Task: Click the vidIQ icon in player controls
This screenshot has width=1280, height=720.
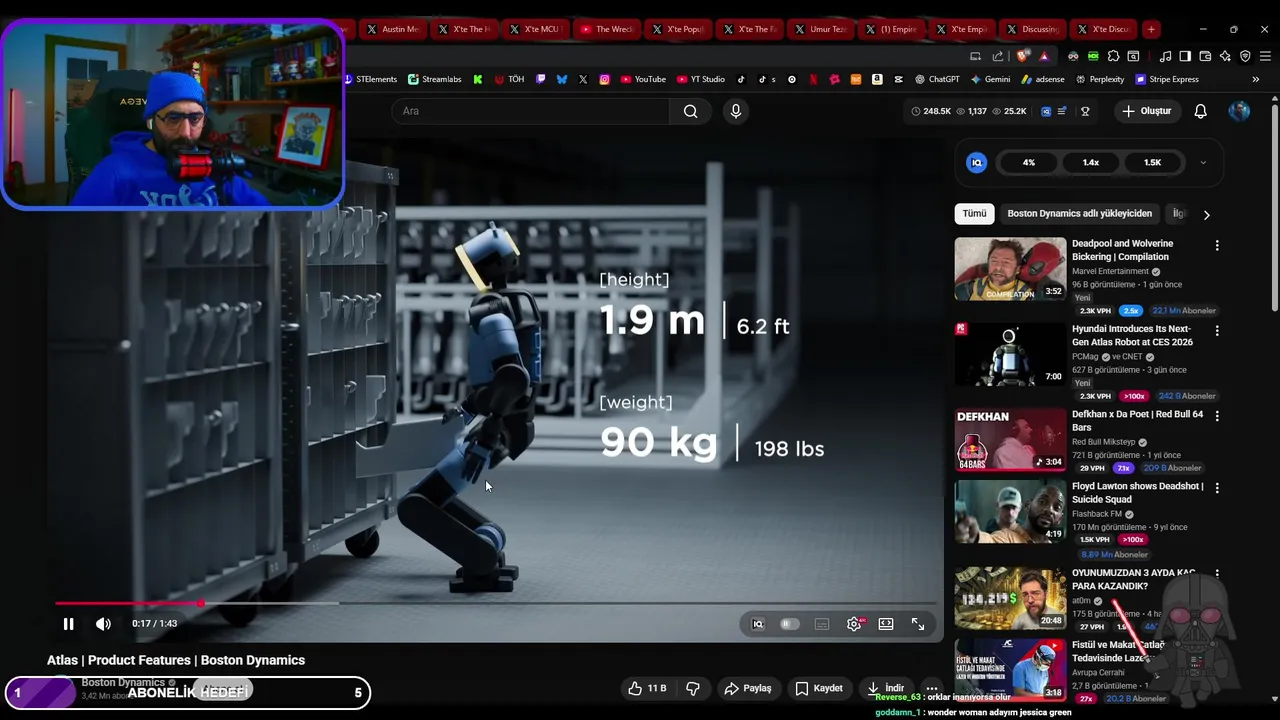Action: [x=758, y=624]
